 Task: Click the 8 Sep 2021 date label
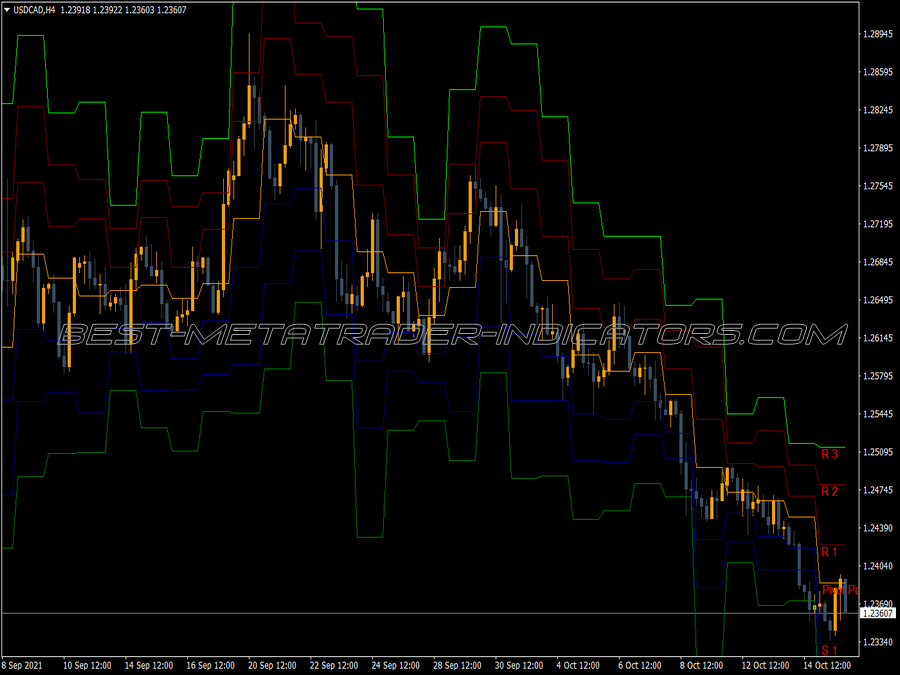pos(22,665)
